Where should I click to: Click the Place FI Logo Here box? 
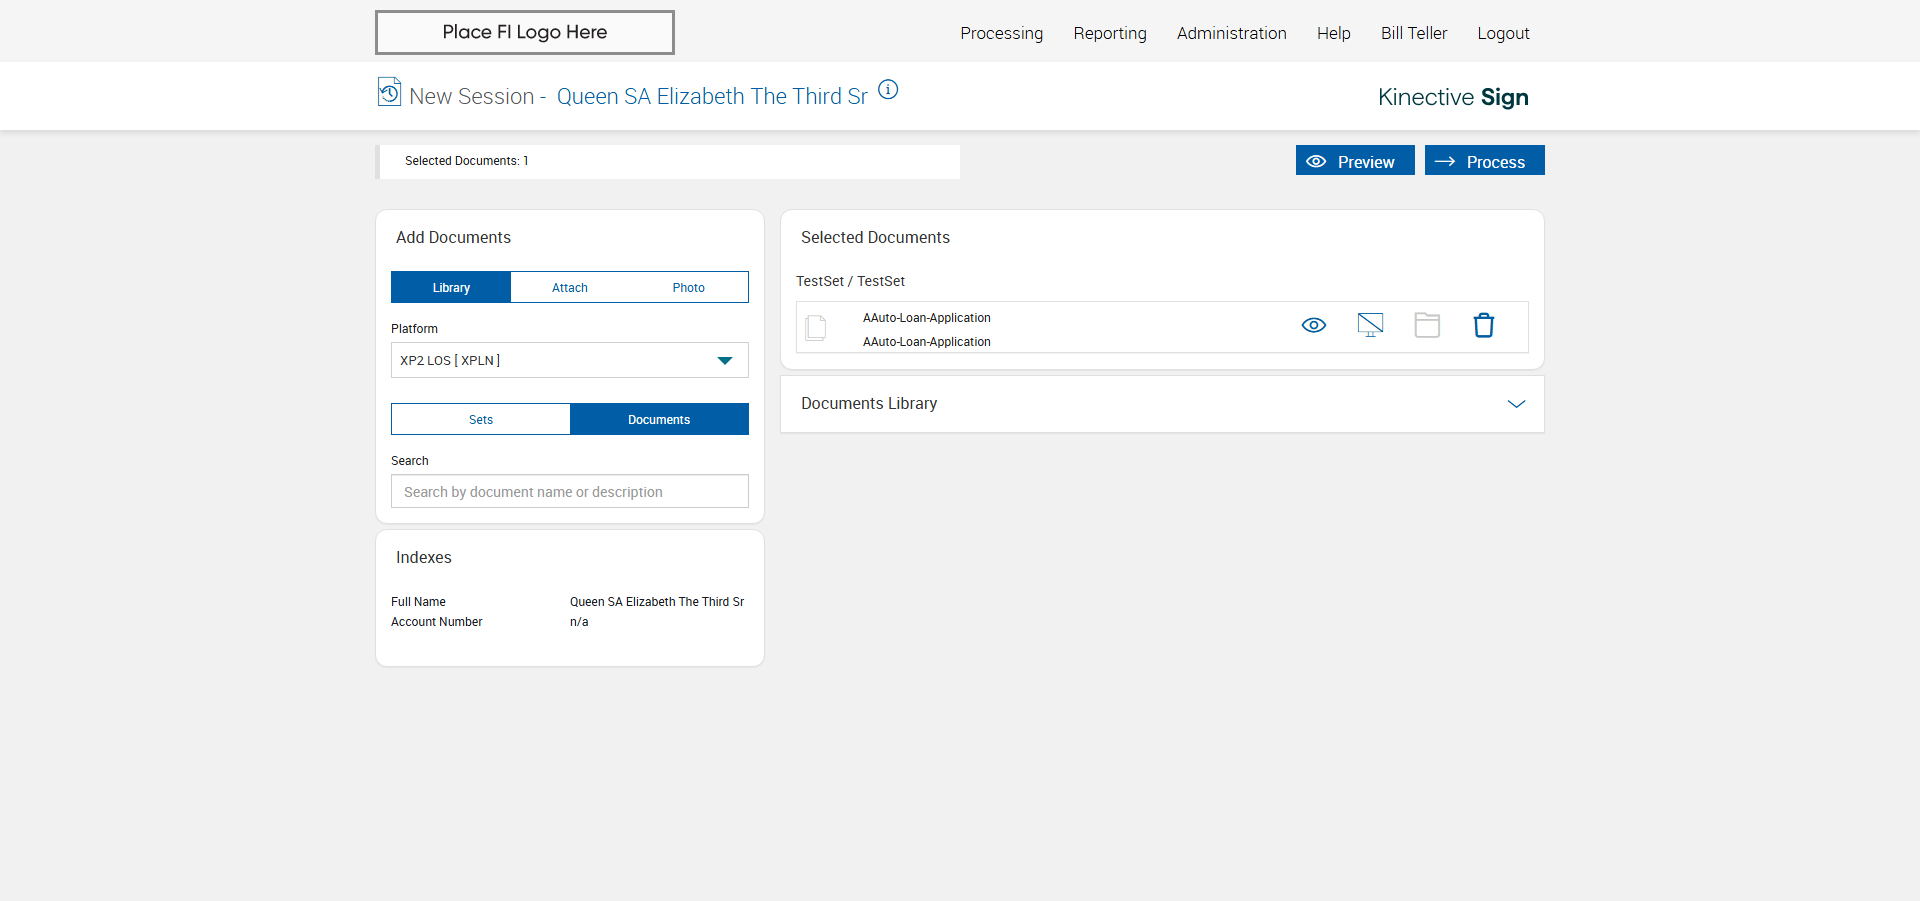coord(525,32)
